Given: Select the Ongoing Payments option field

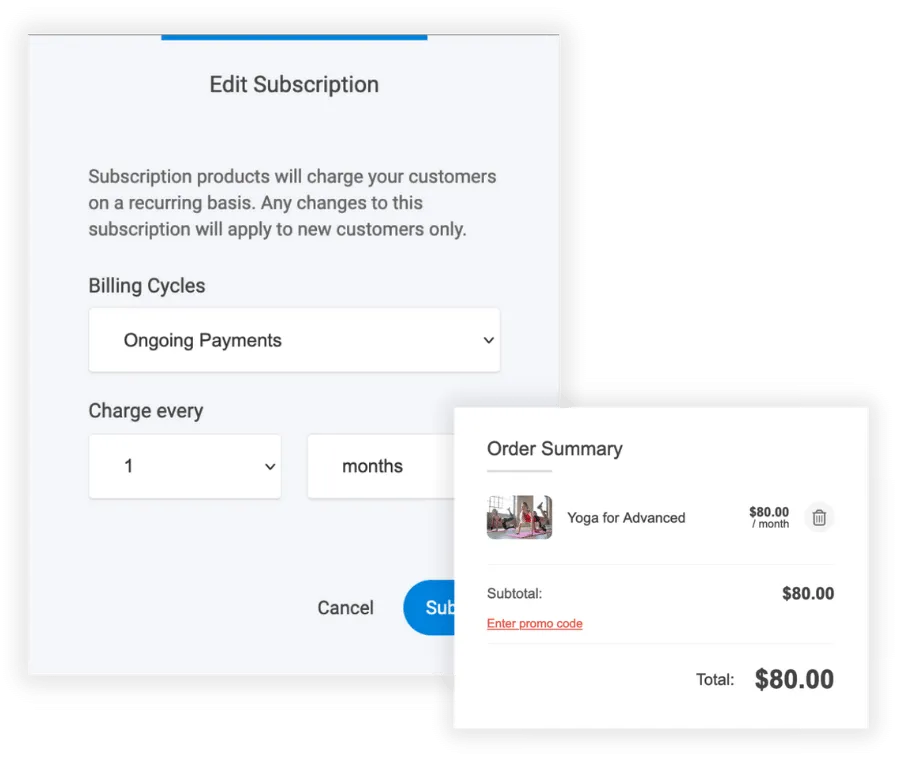Looking at the screenshot, I should point(202,340).
